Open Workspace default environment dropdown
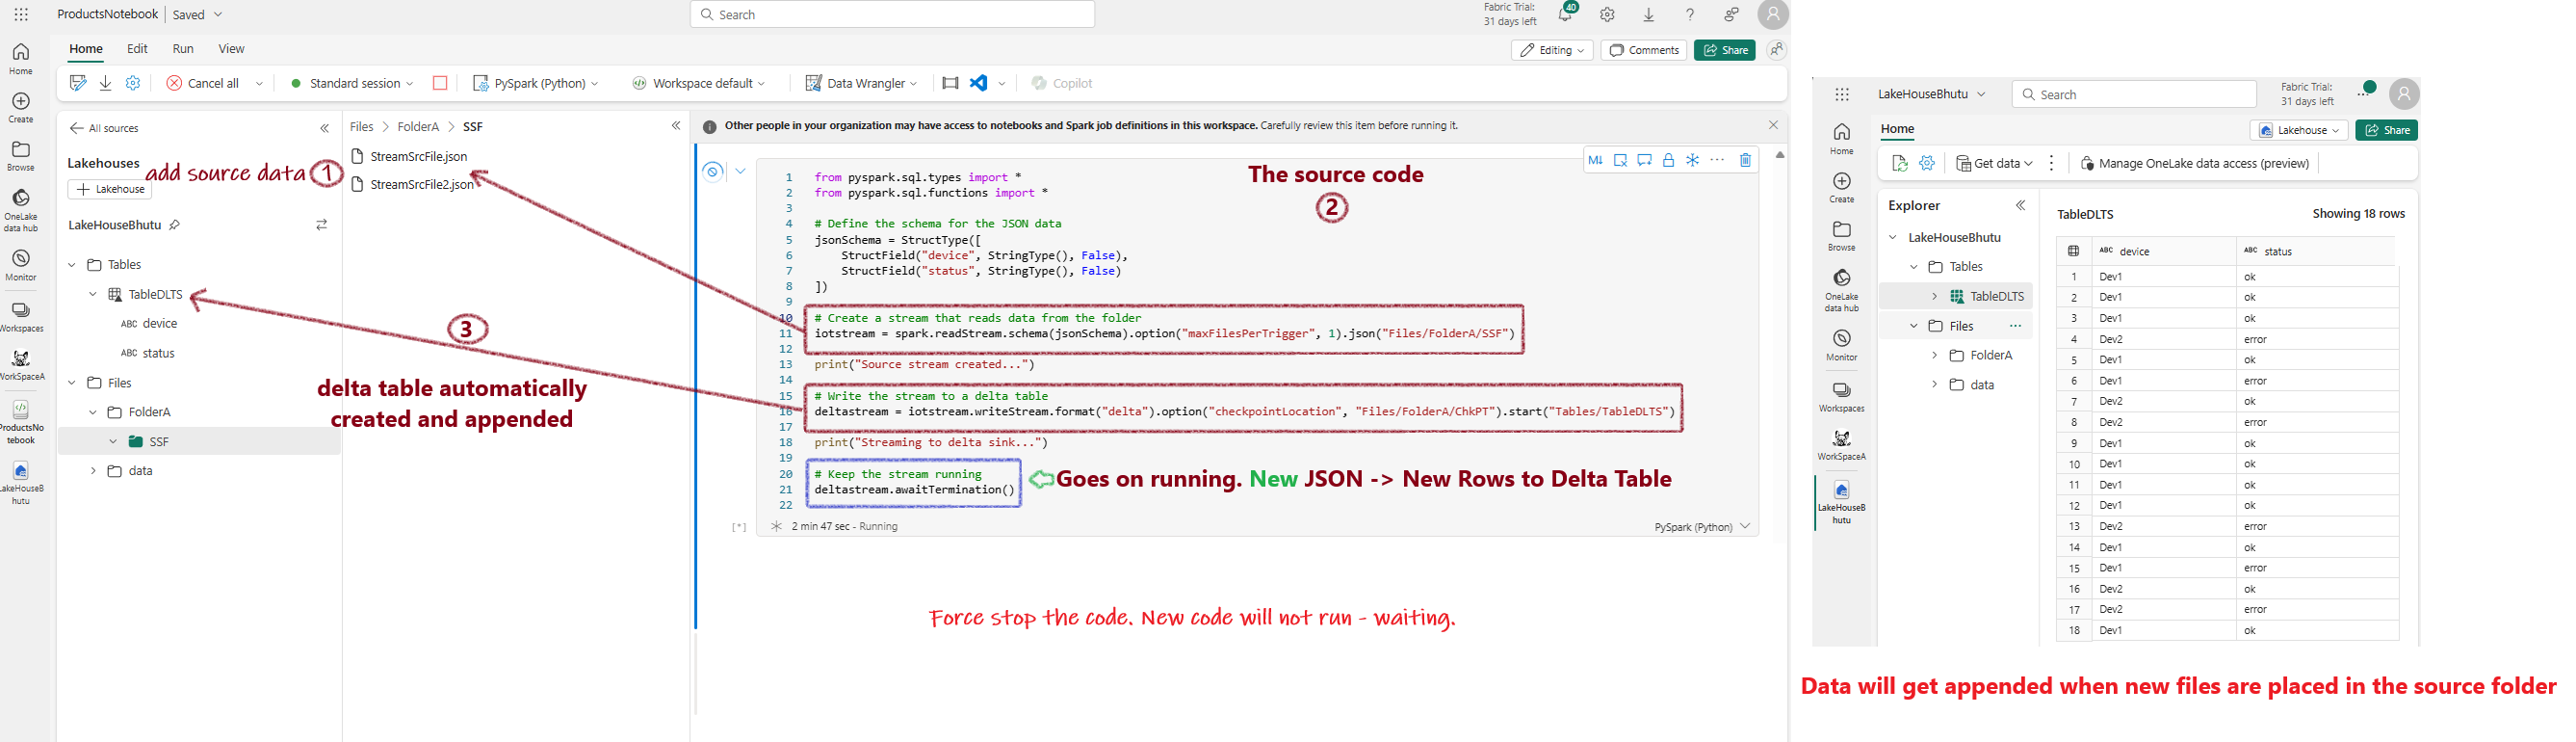Screen dimensions: 2576x742 coord(699,83)
